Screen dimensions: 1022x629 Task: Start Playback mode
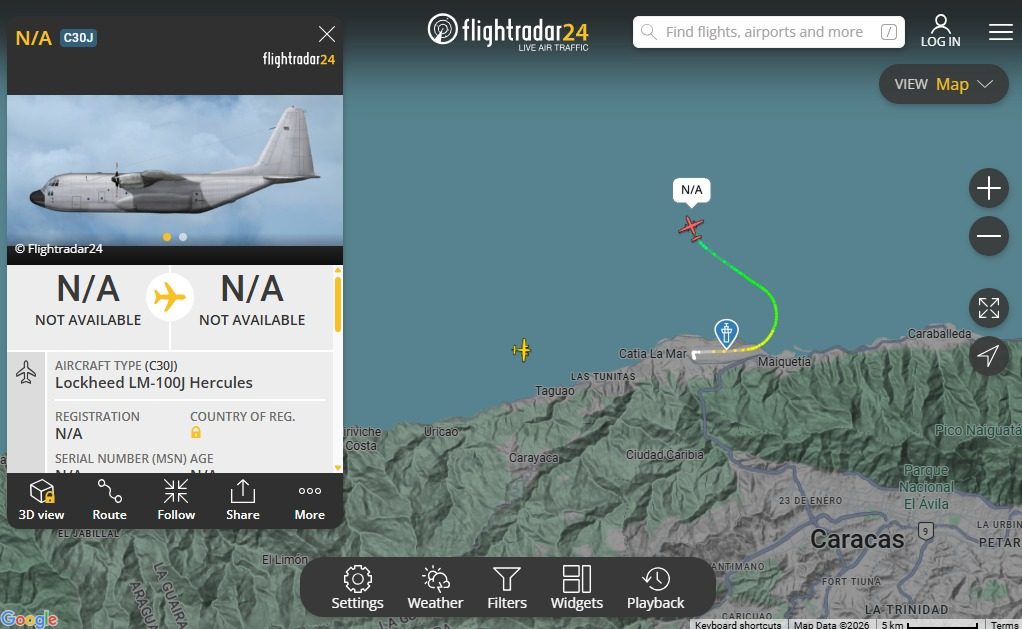click(x=656, y=588)
